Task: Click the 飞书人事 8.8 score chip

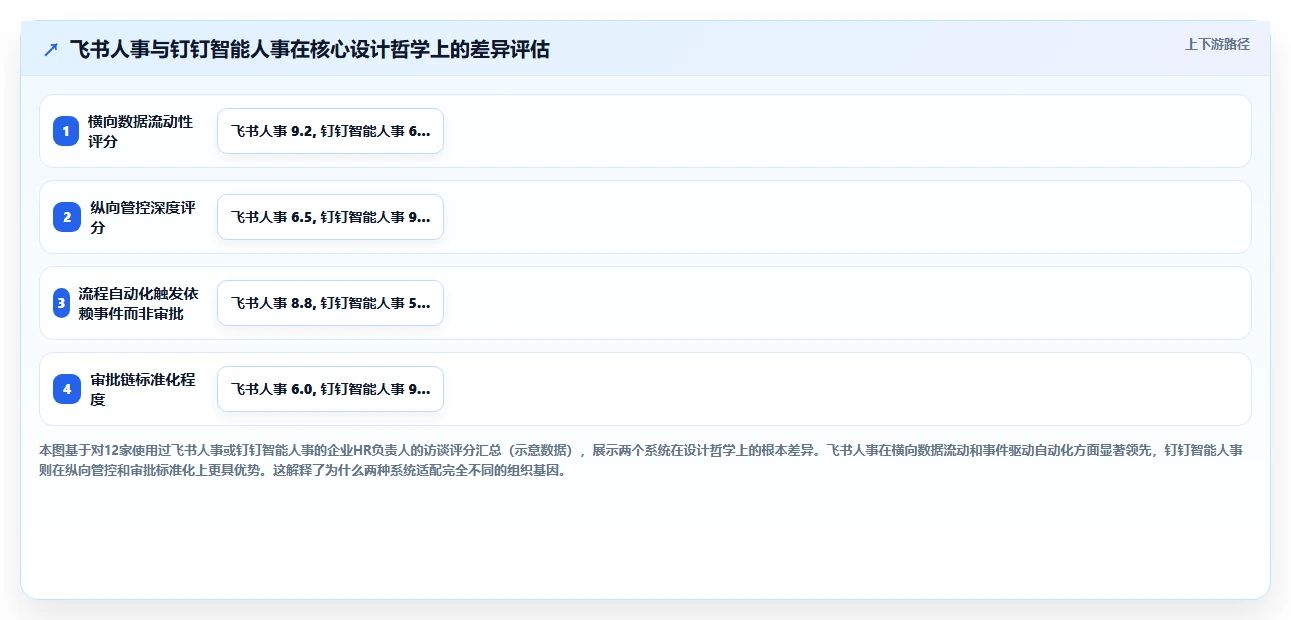Action: click(330, 303)
